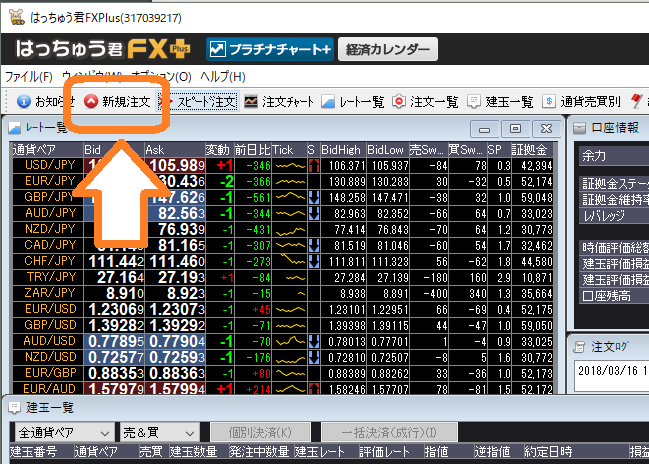Image resolution: width=649 pixels, height=464 pixels.
Task: Click the AUD/USD Bid price 0.77895
Action: pos(114,341)
